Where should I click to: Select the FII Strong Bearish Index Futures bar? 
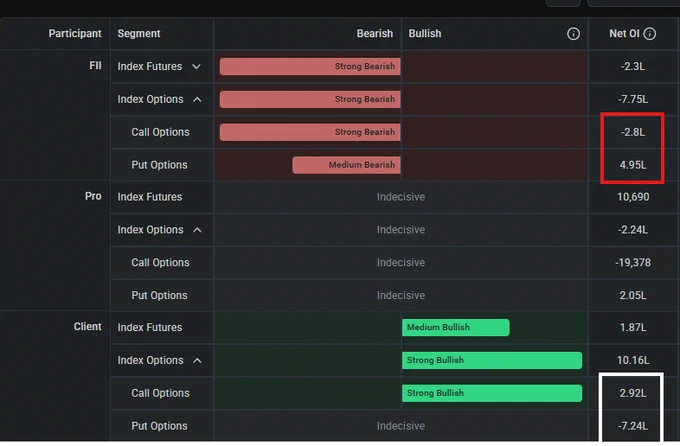310,66
